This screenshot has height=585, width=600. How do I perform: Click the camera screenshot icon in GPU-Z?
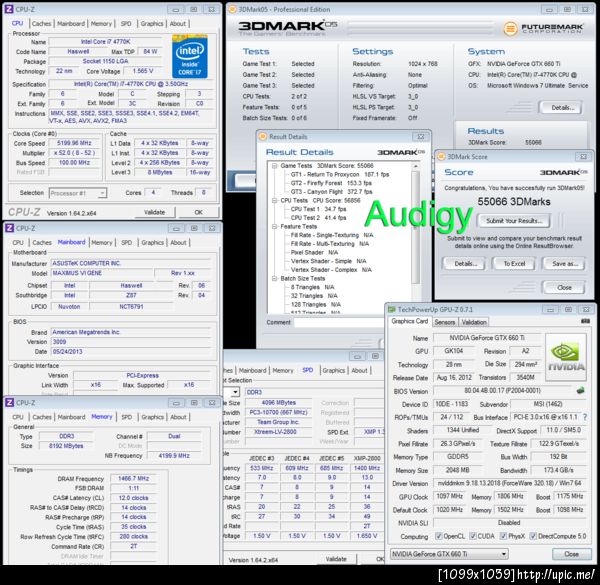[585, 321]
